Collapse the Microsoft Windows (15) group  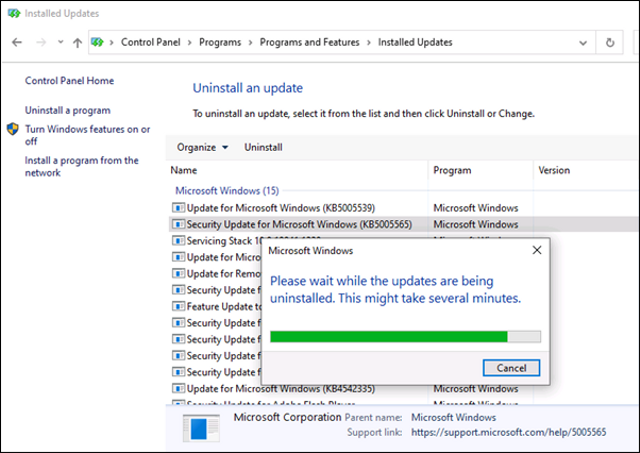(227, 191)
